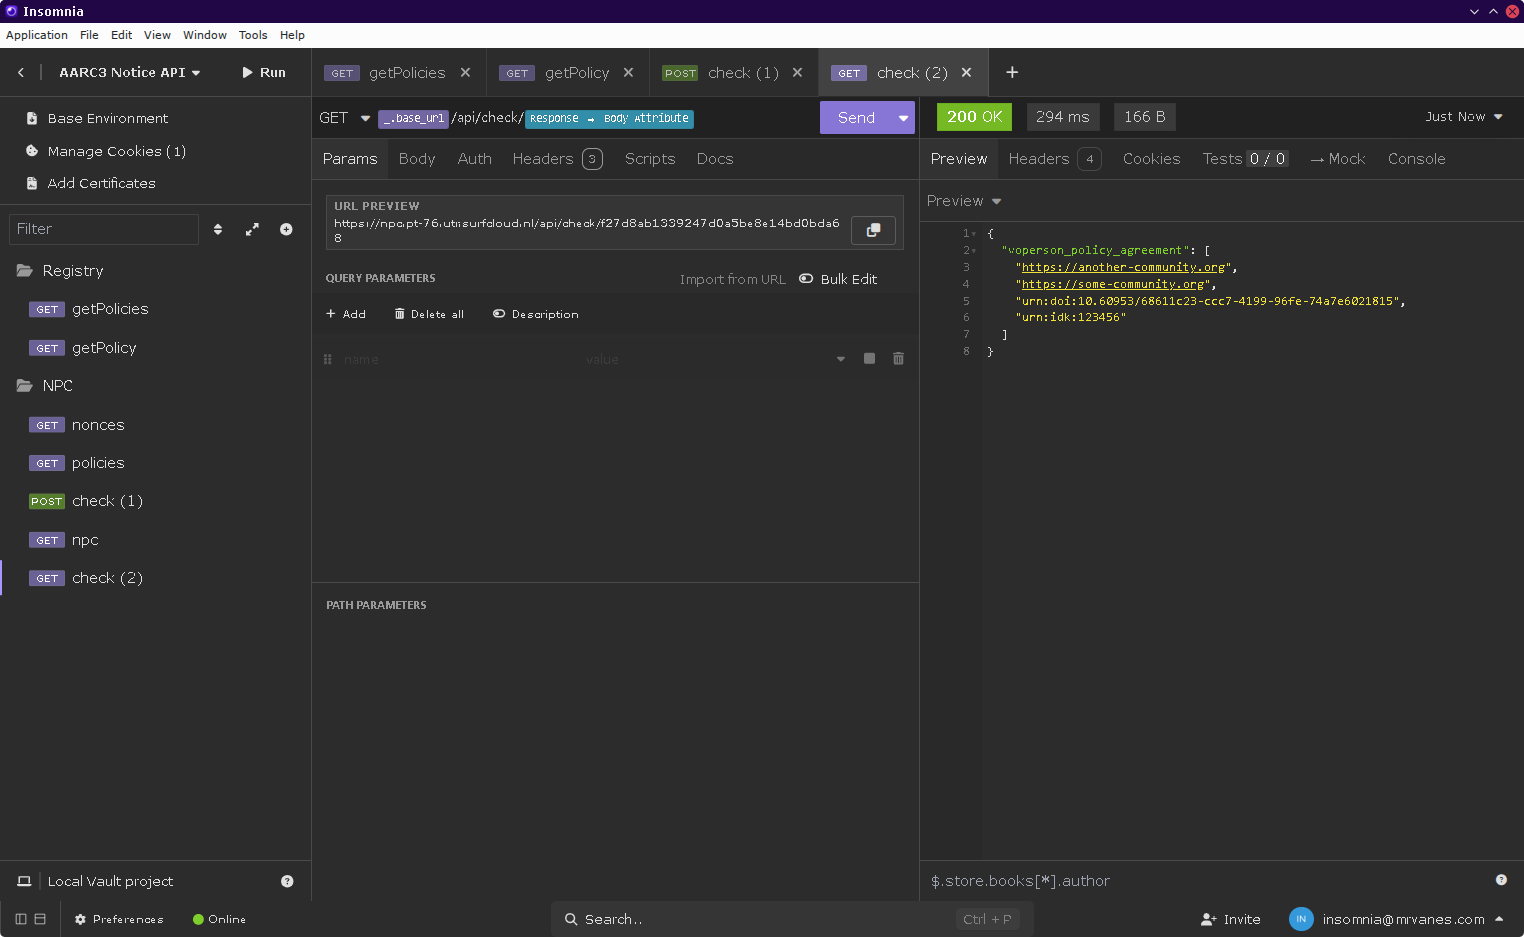Collapse the Registry folder
Viewport: 1524px width, 937px height.
[x=72, y=271]
